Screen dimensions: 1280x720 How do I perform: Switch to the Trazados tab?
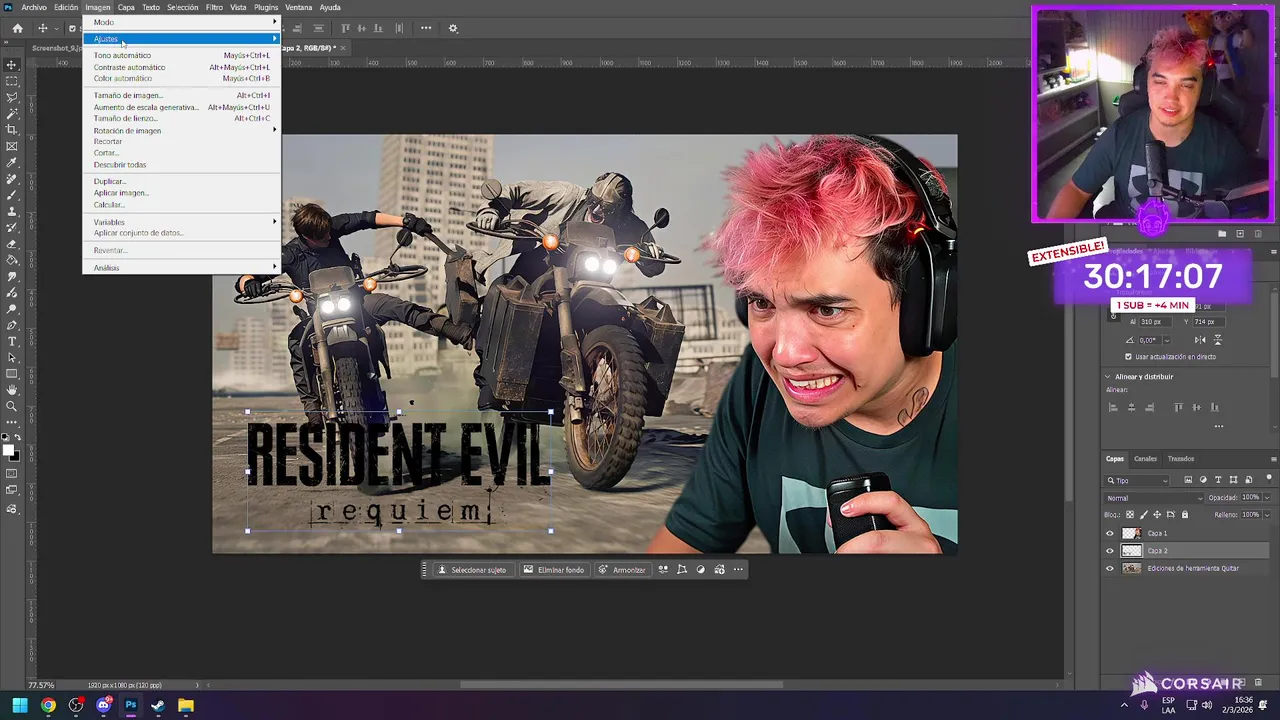pos(1181,459)
